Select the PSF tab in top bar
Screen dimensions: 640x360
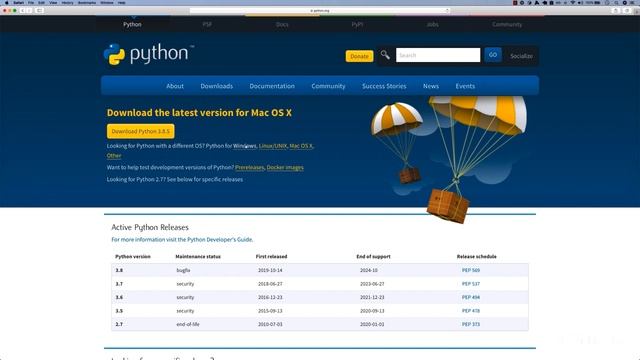point(207,24)
